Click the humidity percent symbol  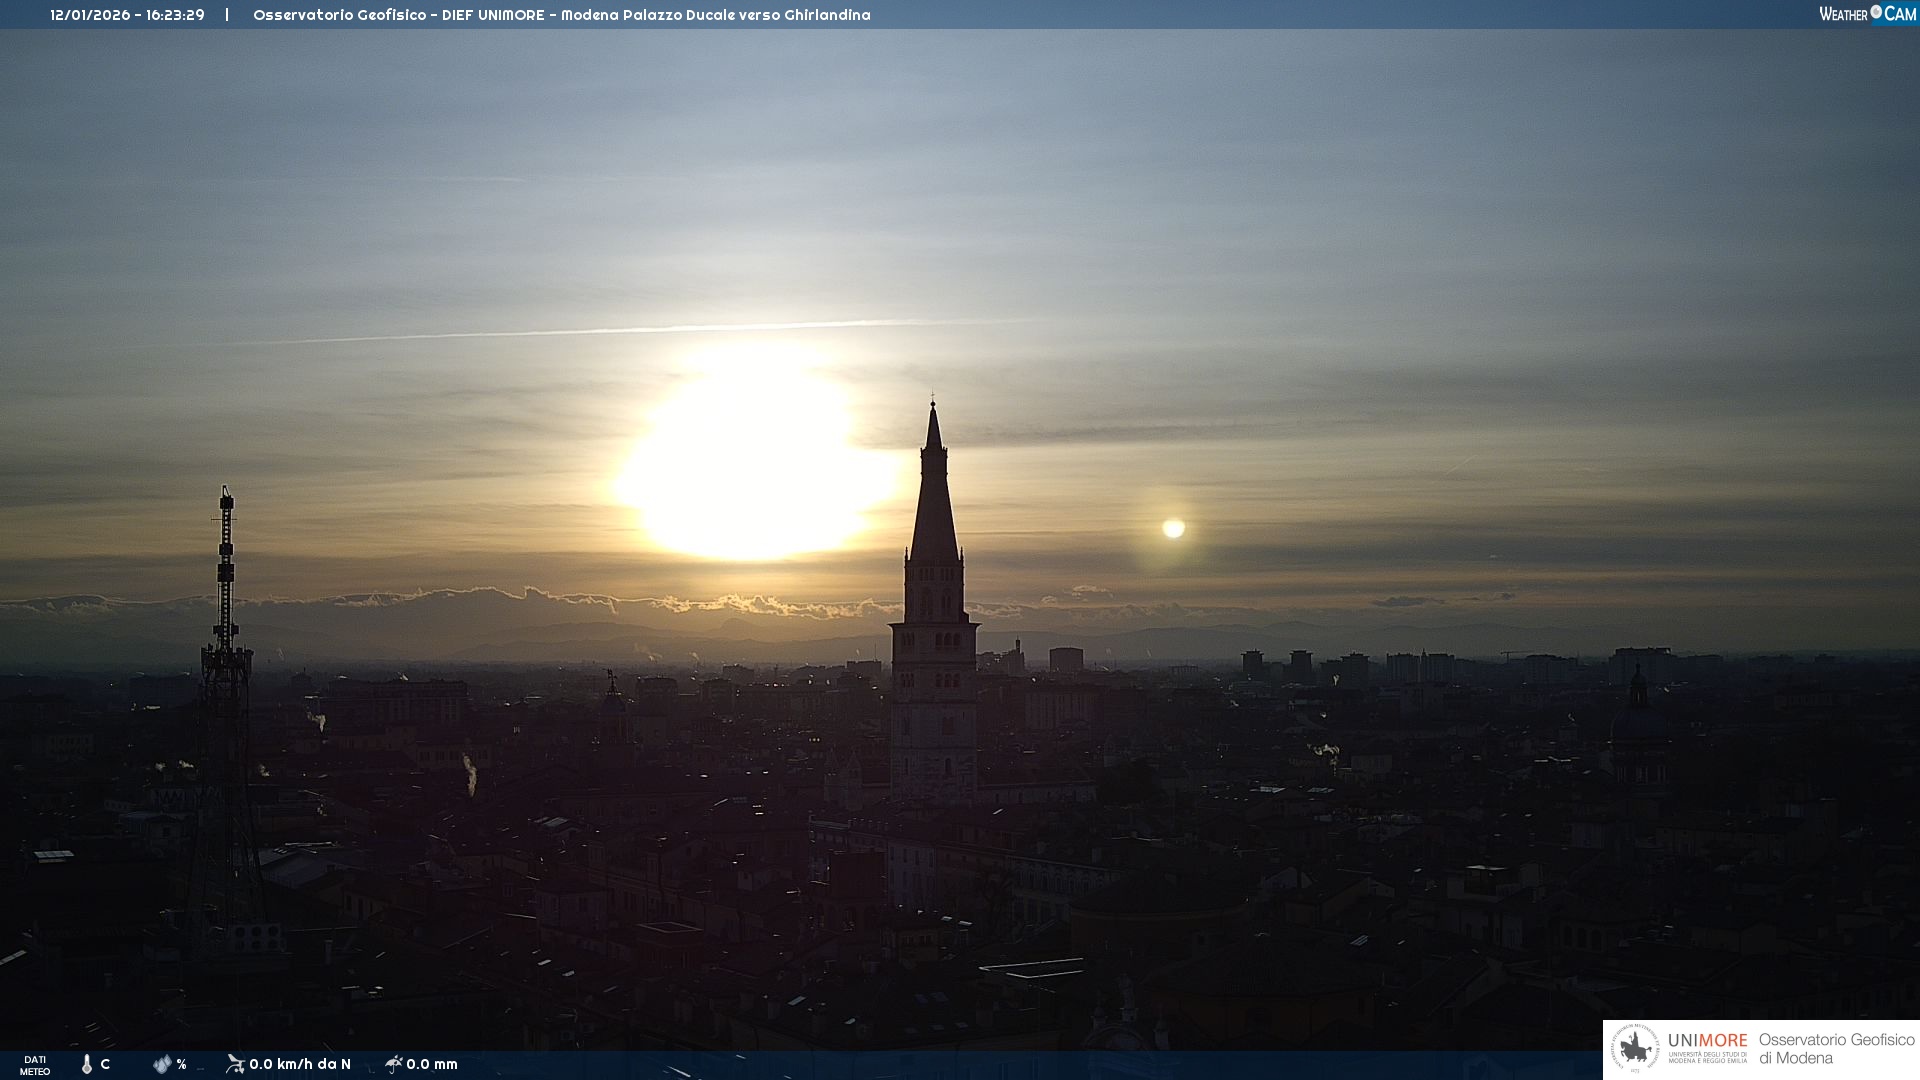tap(181, 1064)
